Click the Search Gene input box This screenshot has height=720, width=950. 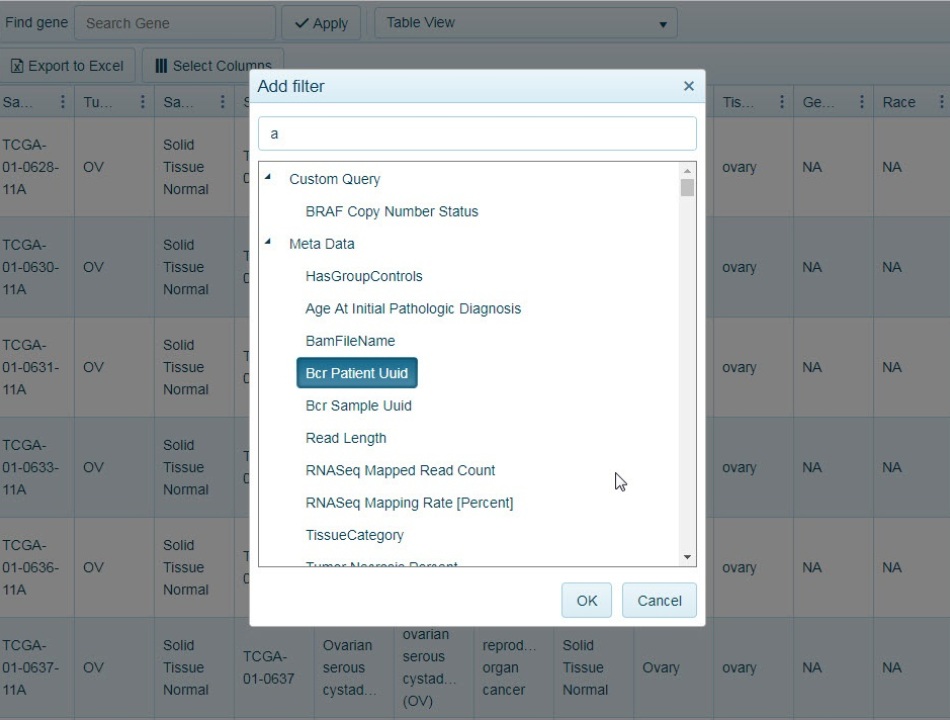click(x=175, y=23)
